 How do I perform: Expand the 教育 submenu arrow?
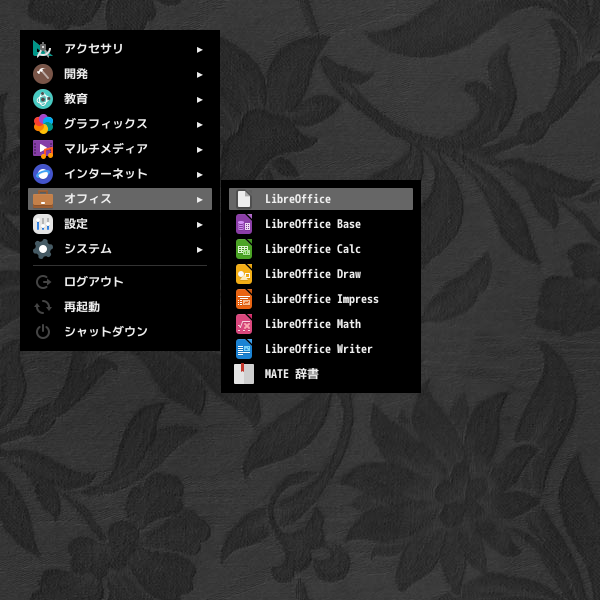pyautogui.click(x=199, y=99)
